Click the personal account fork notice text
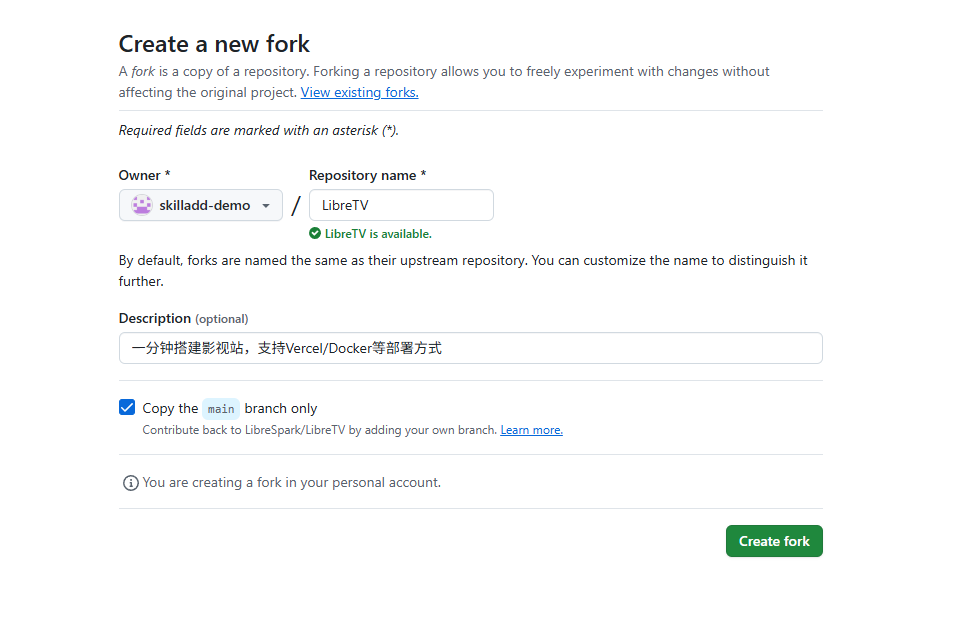977x638 pixels. click(291, 482)
